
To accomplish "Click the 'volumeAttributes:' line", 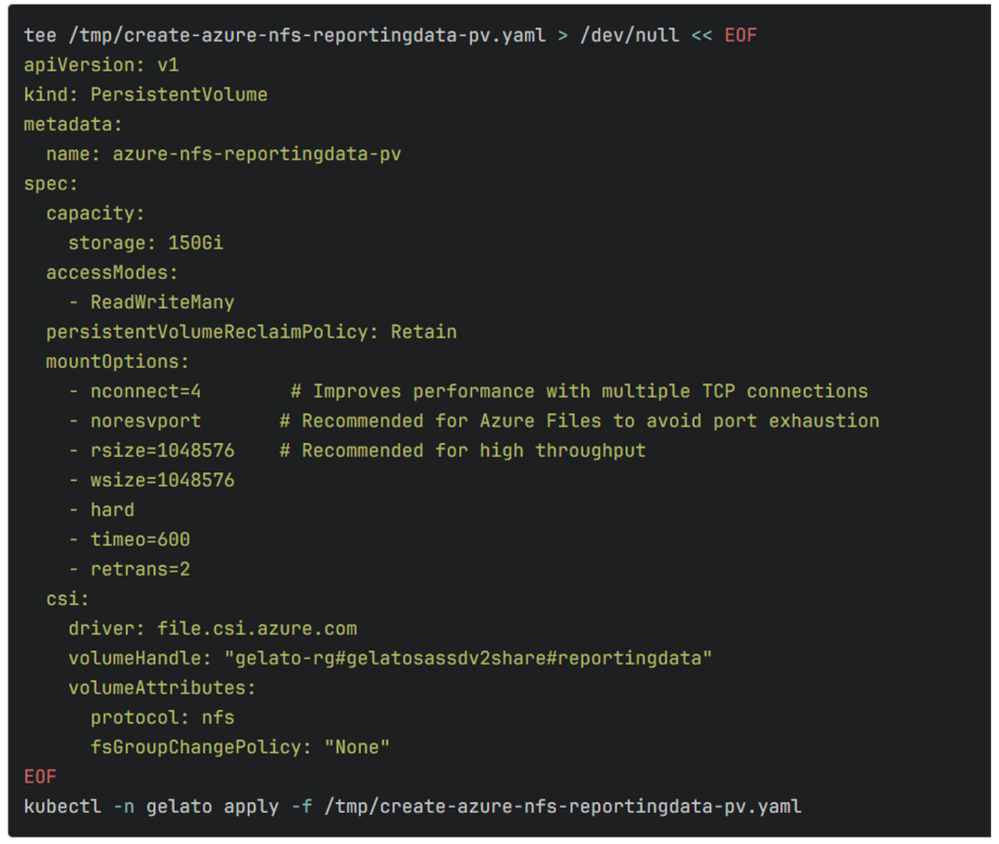I will tap(162, 688).
